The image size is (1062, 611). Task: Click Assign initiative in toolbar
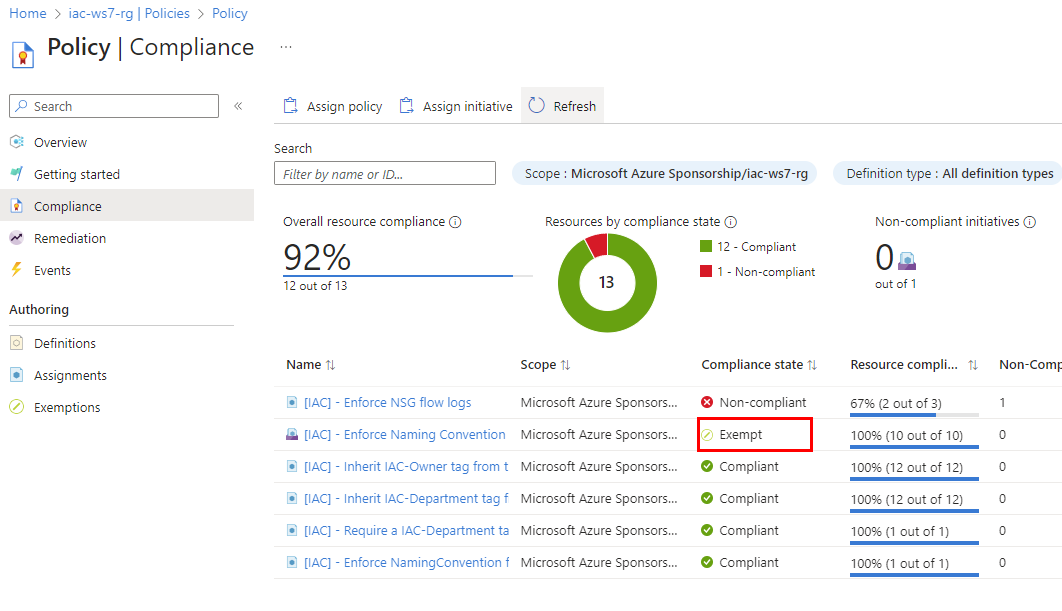[x=456, y=106]
